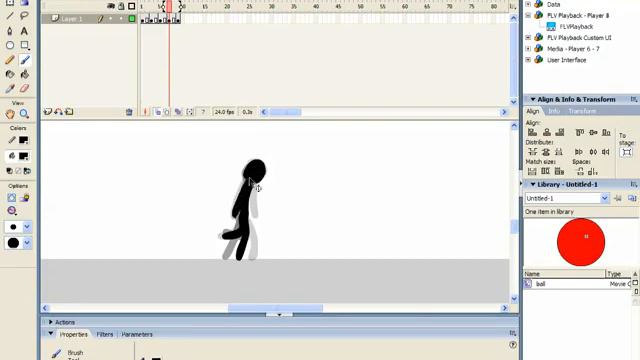Click the 24.0 fps frame rate

pyautogui.click(x=224, y=112)
